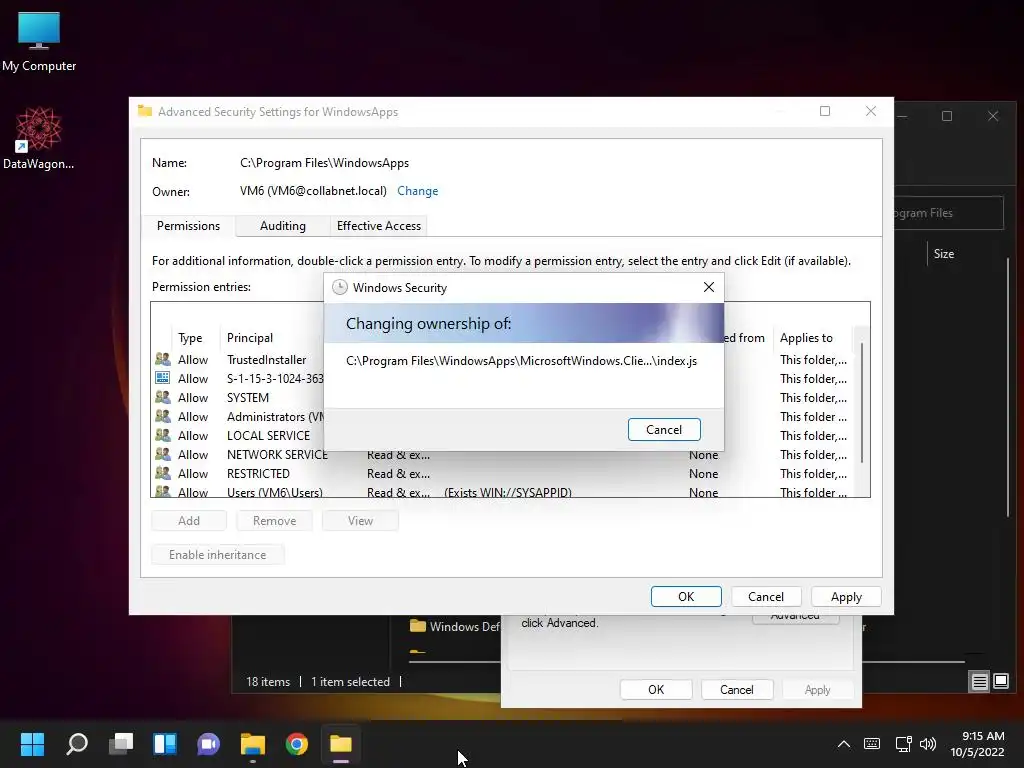
Task: Open Widgets from the taskbar
Action: click(x=165, y=744)
